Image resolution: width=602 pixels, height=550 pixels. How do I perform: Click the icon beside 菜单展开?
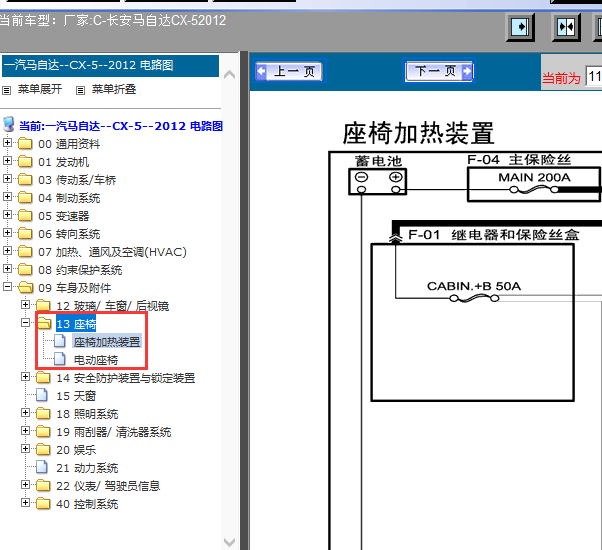pos(7,91)
